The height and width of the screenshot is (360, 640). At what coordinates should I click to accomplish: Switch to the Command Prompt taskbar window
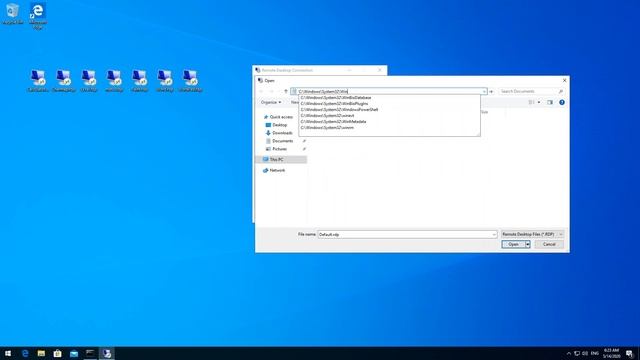tap(90, 353)
